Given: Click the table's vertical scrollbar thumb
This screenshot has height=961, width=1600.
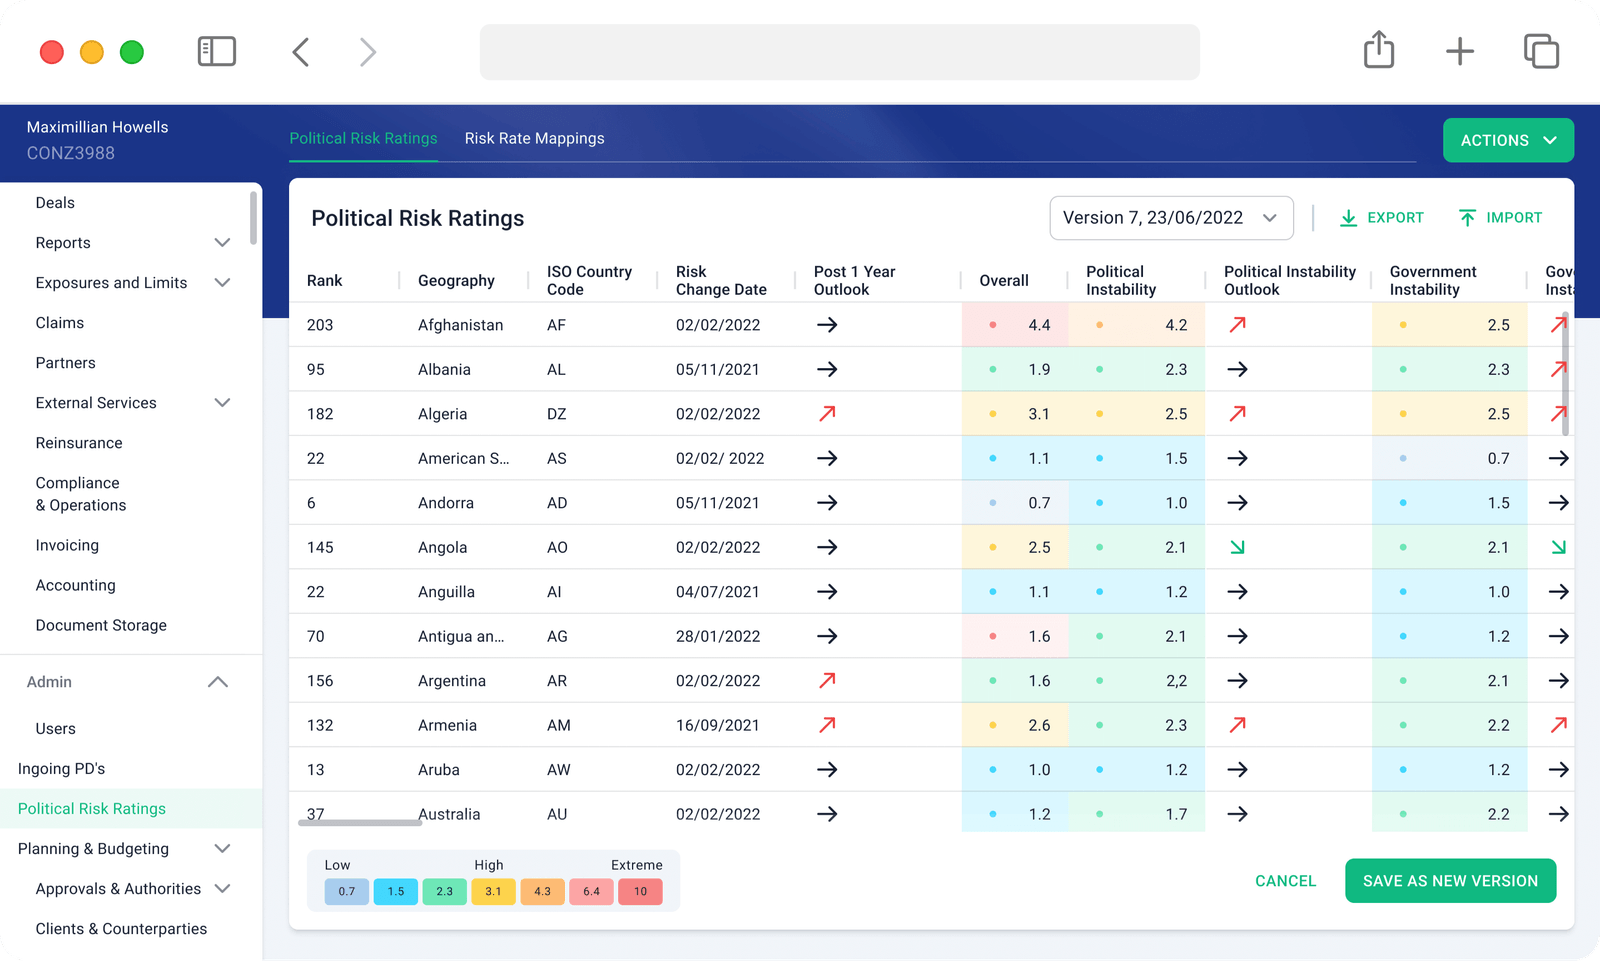Looking at the screenshot, I should point(1565,375).
